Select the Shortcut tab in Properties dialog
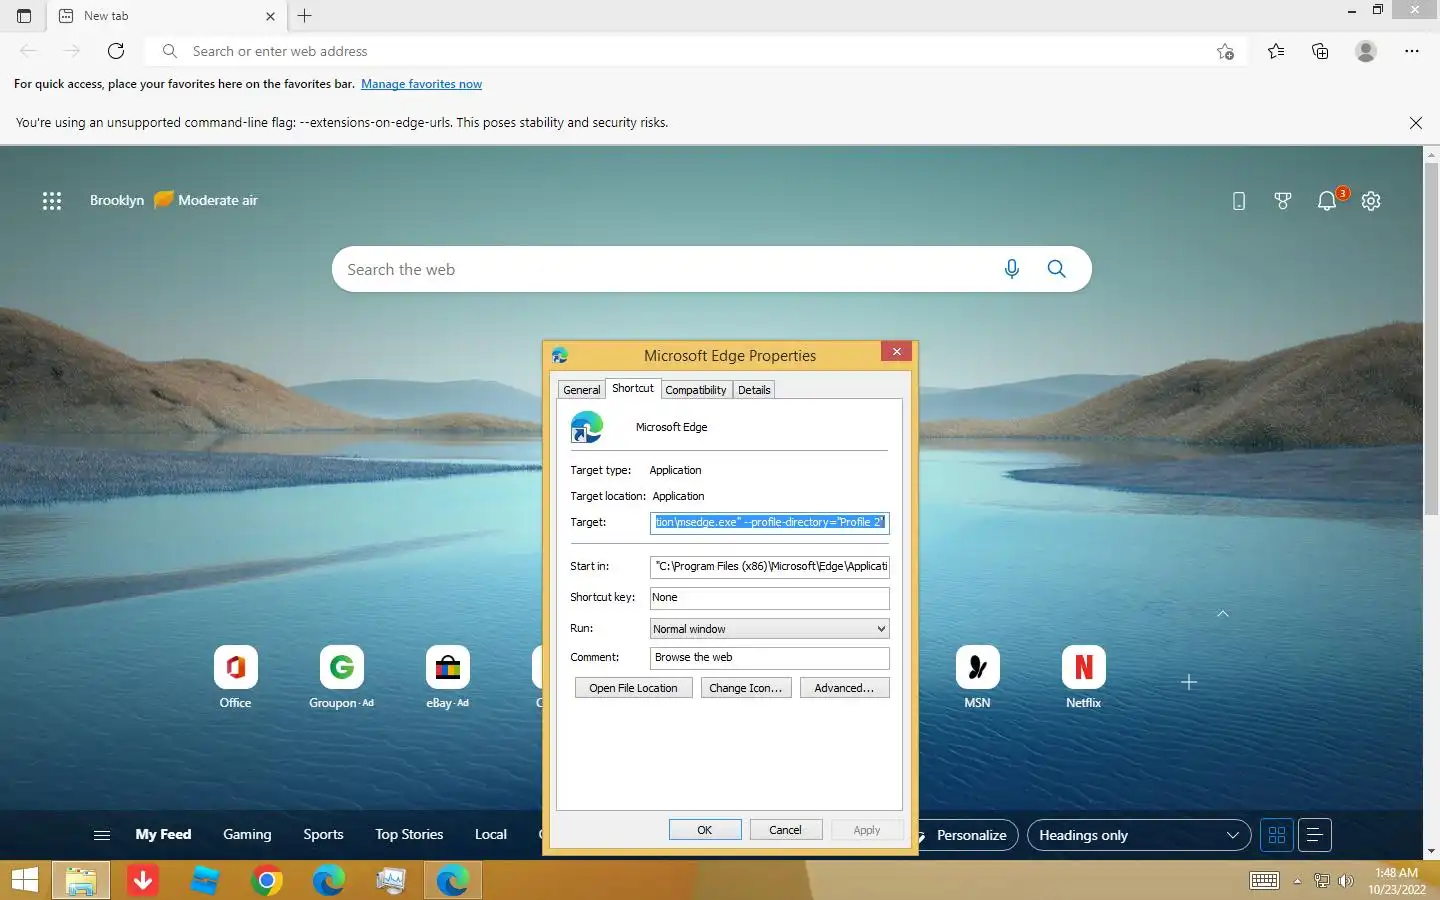The image size is (1440, 900). [x=633, y=388]
